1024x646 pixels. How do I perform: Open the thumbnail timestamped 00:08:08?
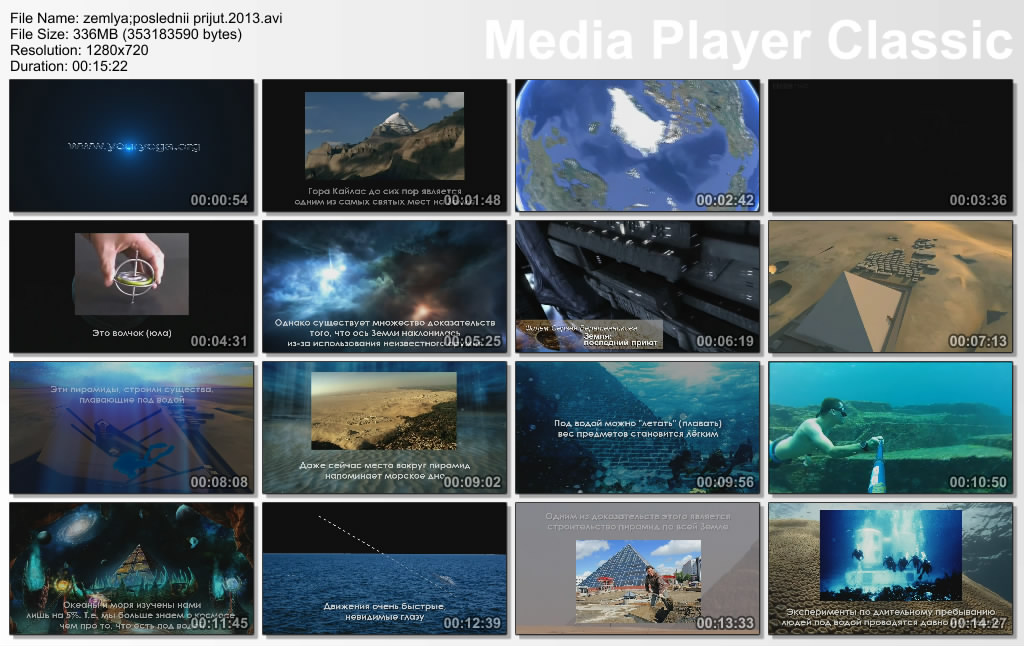(x=132, y=428)
